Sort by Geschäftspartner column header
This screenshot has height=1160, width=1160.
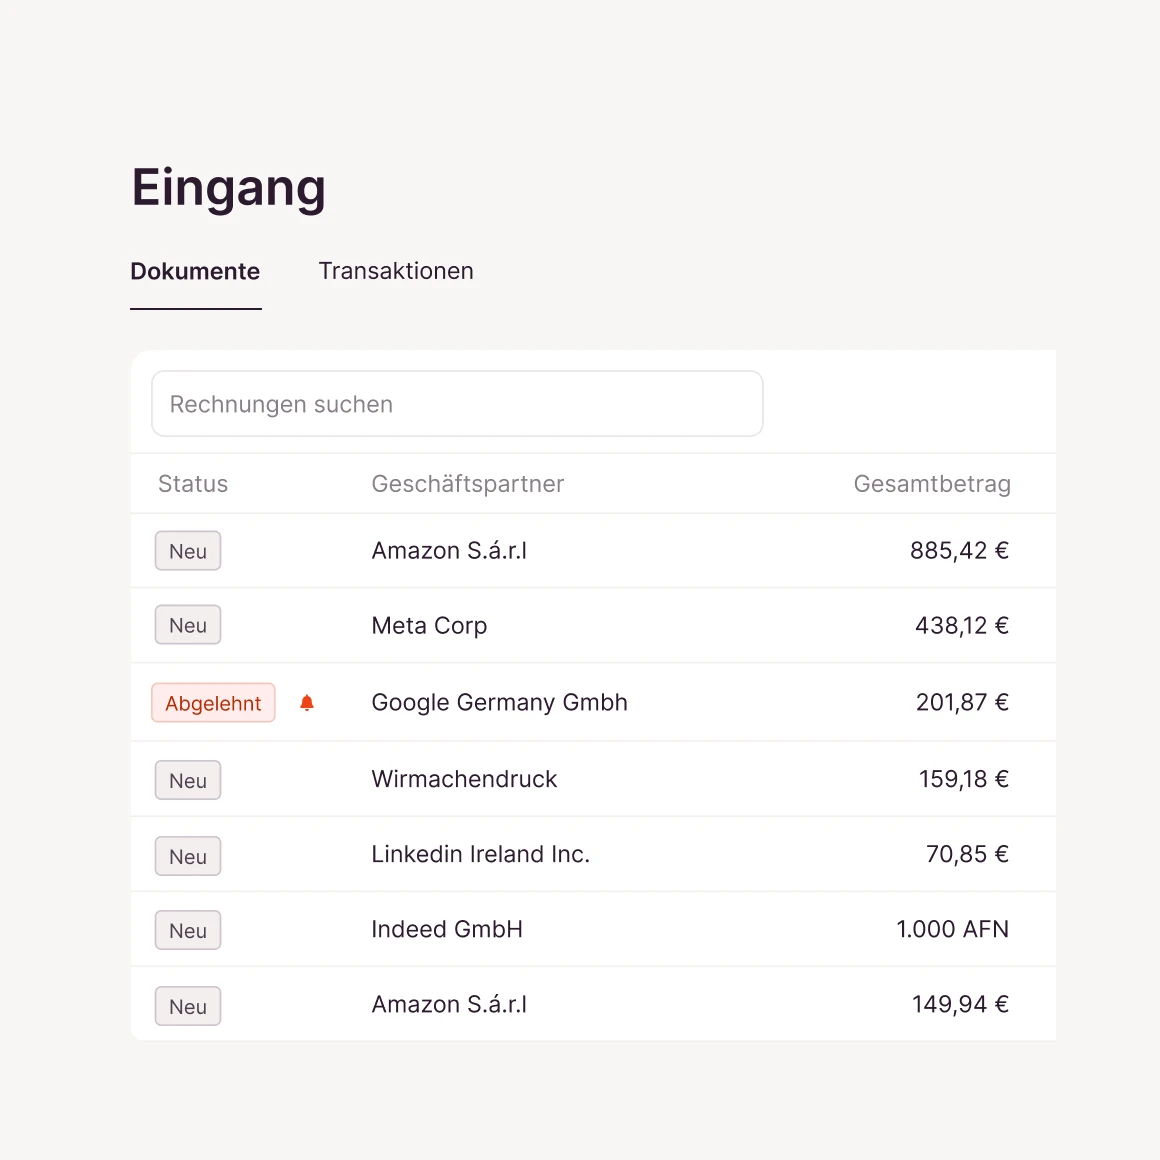tap(468, 484)
